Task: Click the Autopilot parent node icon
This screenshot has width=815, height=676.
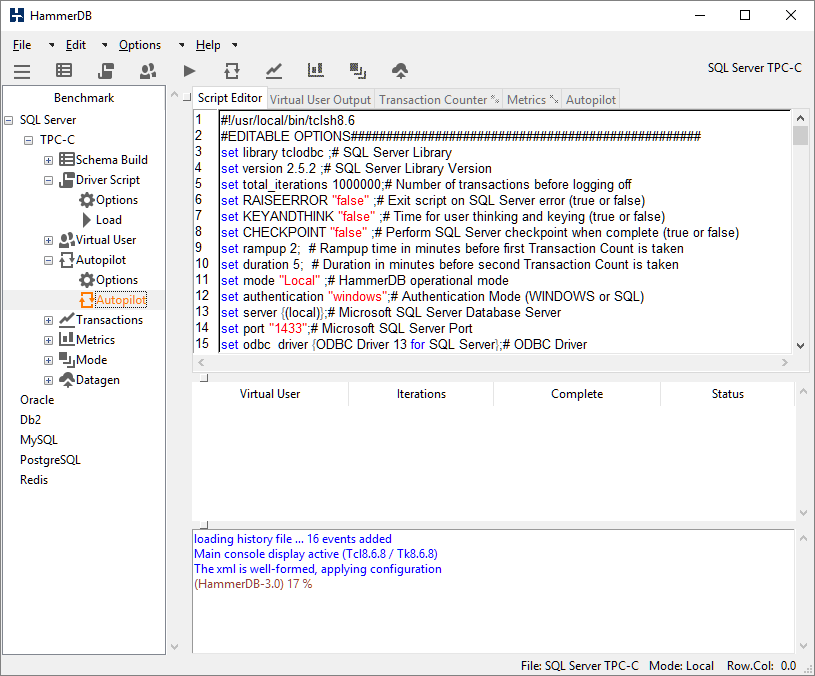Action: 67,260
